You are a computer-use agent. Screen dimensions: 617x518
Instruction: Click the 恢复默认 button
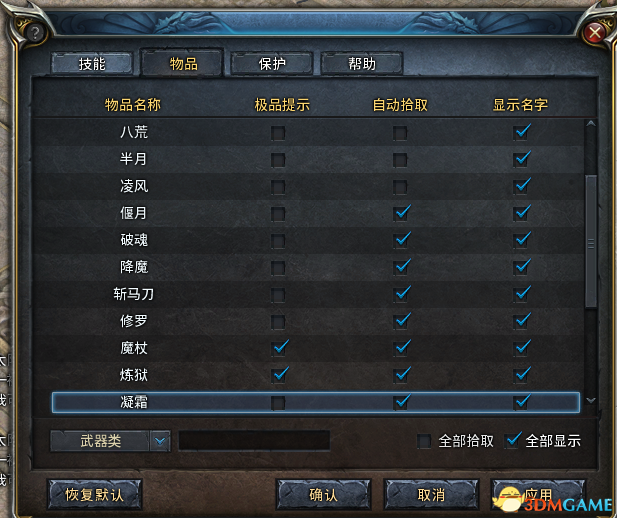coord(94,494)
